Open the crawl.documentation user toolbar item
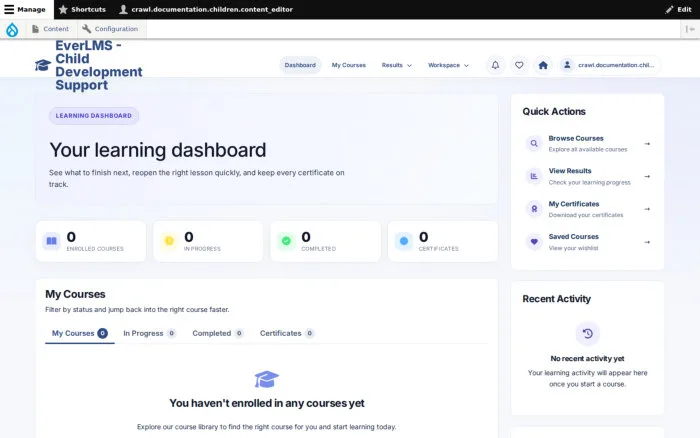Screen dimensions: 700x438 tap(206, 9)
